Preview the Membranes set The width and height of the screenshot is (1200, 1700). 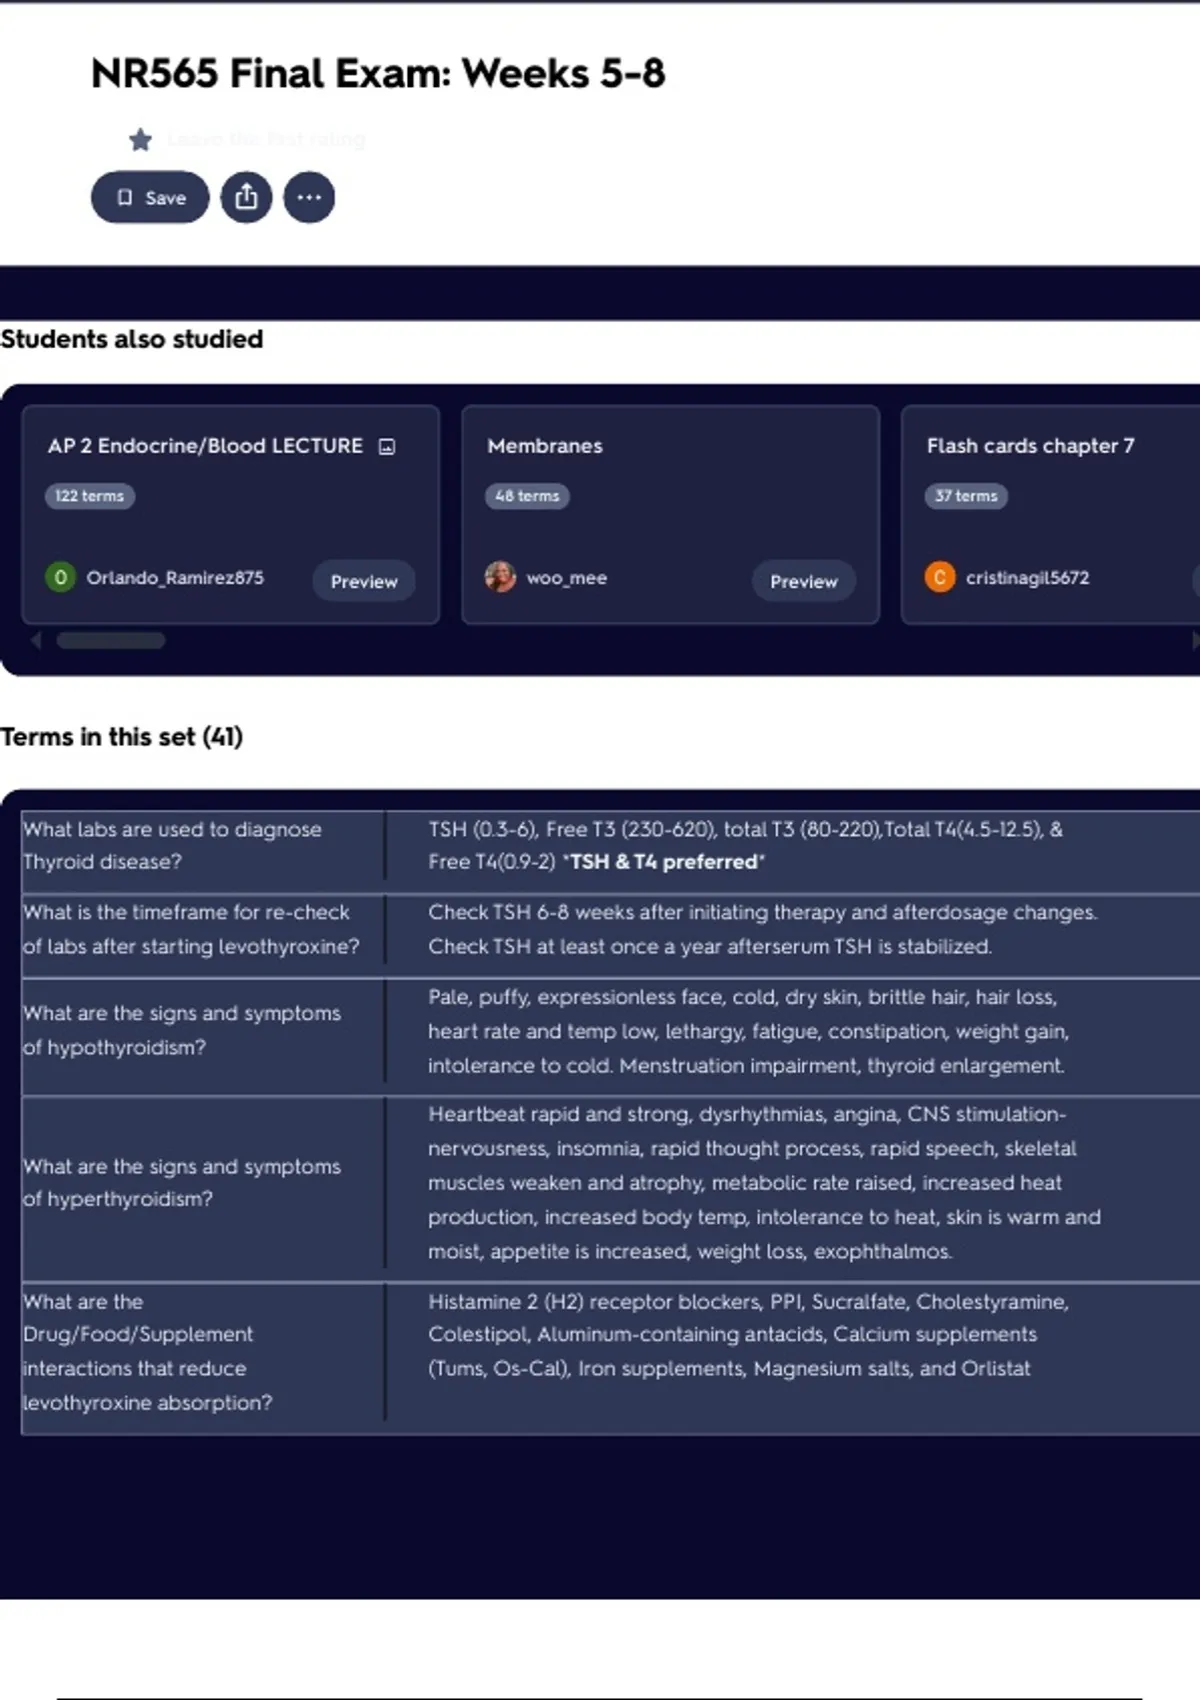pyautogui.click(x=803, y=581)
